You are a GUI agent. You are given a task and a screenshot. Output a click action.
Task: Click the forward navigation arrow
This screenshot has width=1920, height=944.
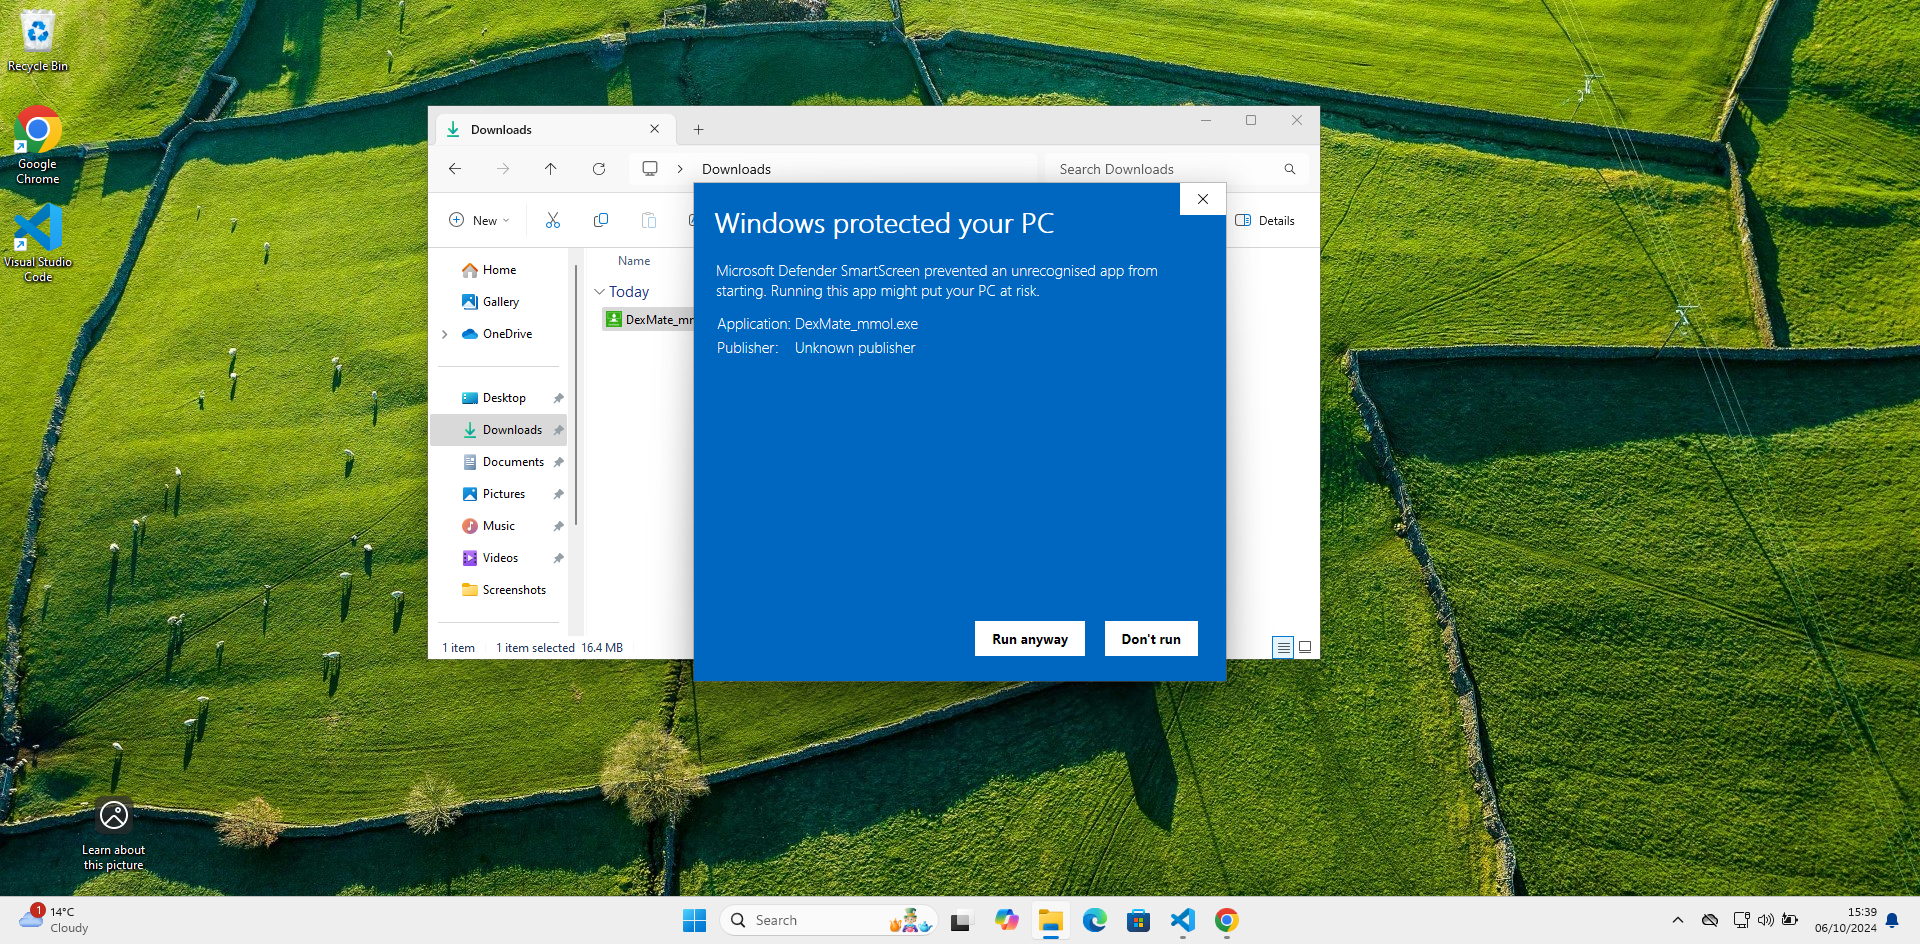(503, 169)
